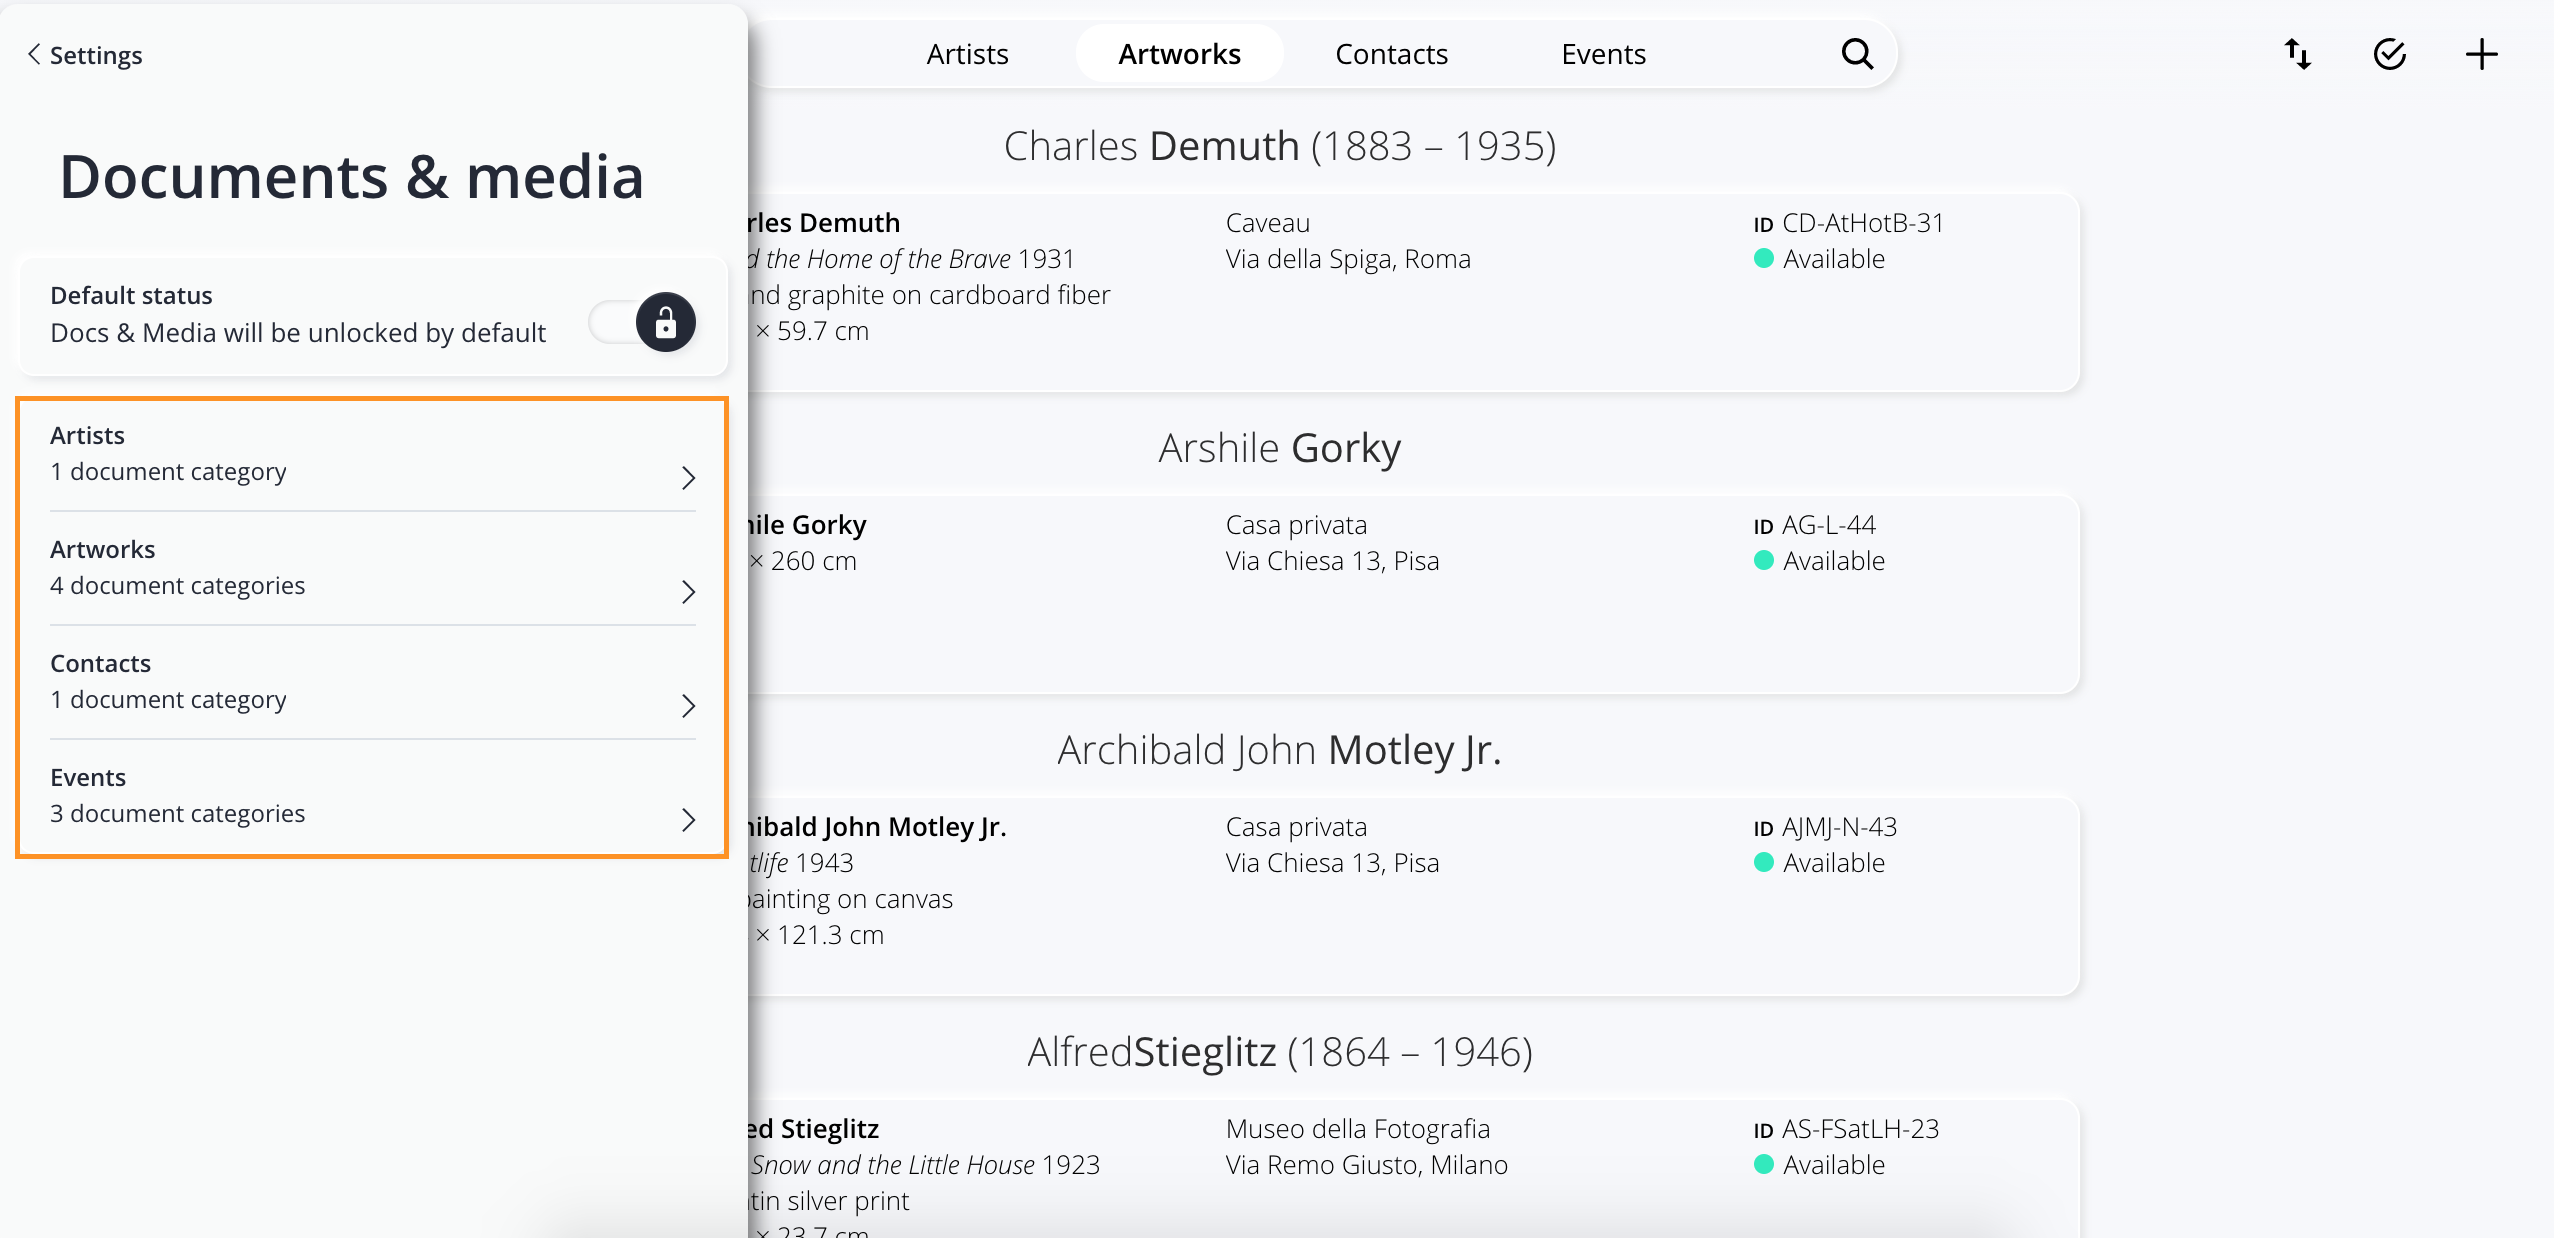The image size is (2554, 1238).
Task: Click the Archibald John Motley Jr. heading
Action: tap(1280, 750)
